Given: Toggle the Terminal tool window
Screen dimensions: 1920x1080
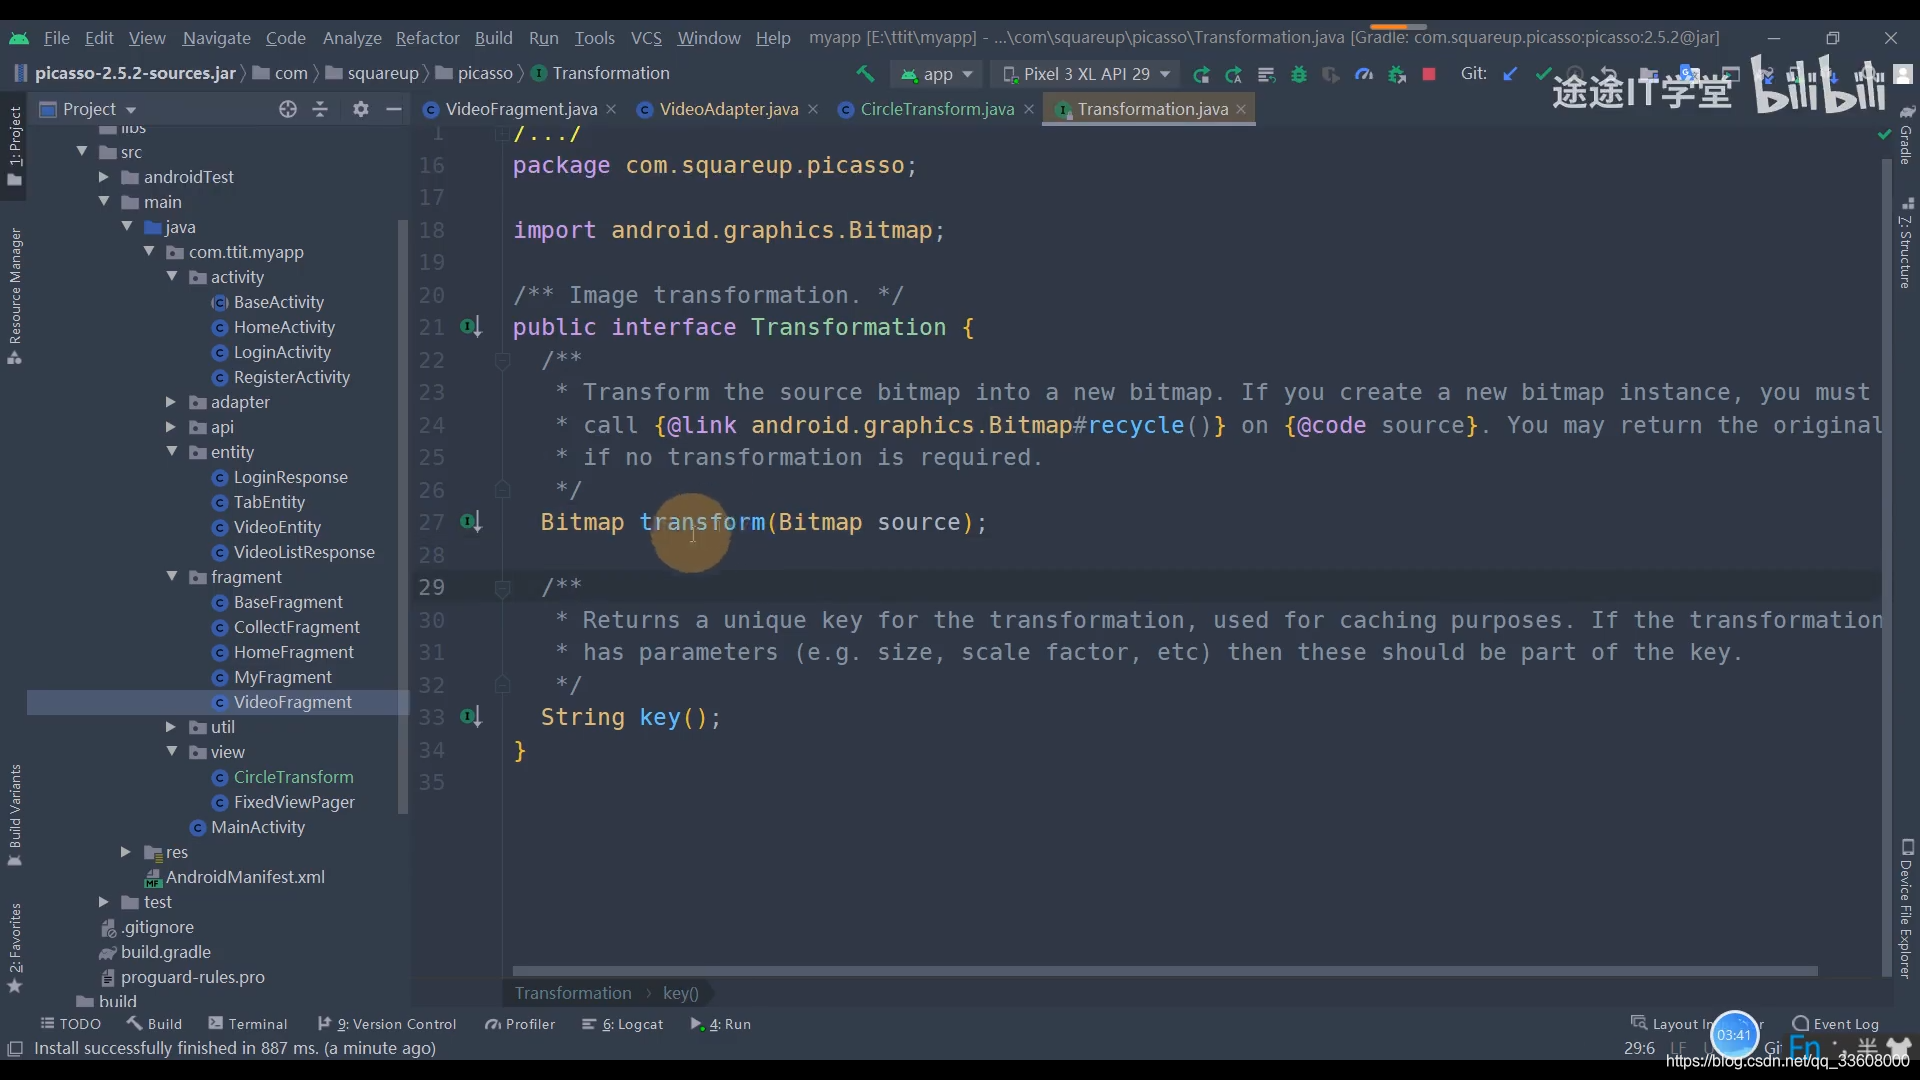Looking at the screenshot, I should 247,1024.
